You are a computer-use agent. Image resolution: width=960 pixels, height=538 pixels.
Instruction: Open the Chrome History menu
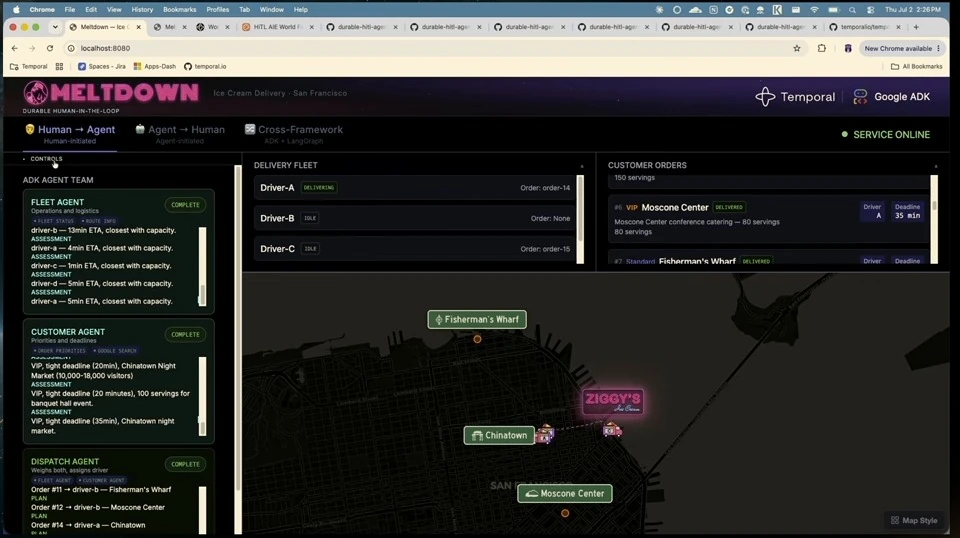coord(142,10)
